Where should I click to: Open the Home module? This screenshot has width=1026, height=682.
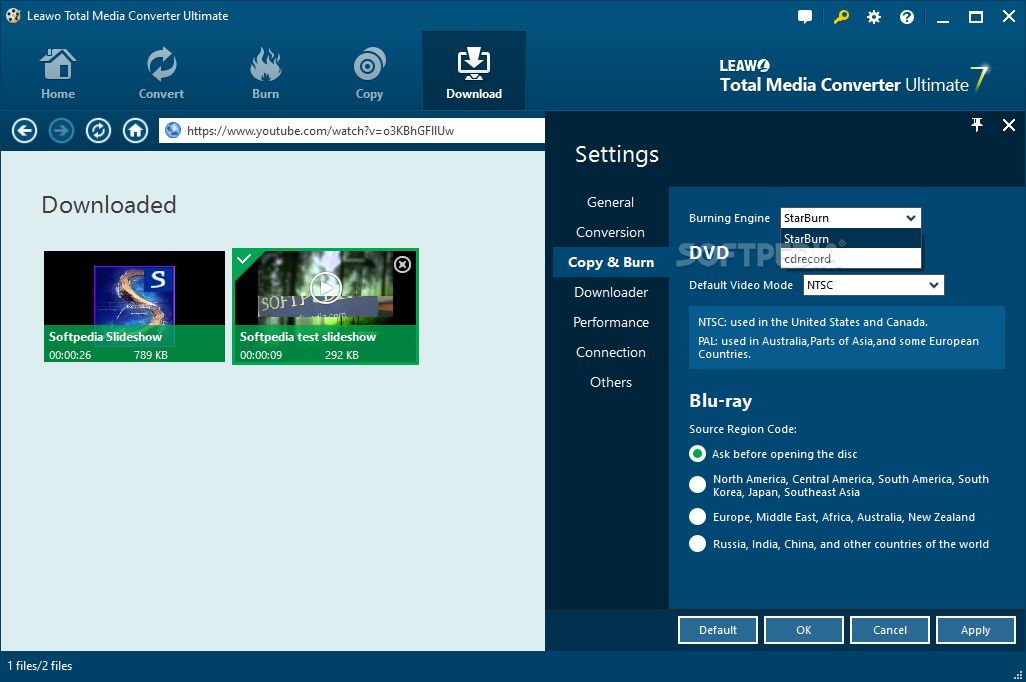pos(58,73)
